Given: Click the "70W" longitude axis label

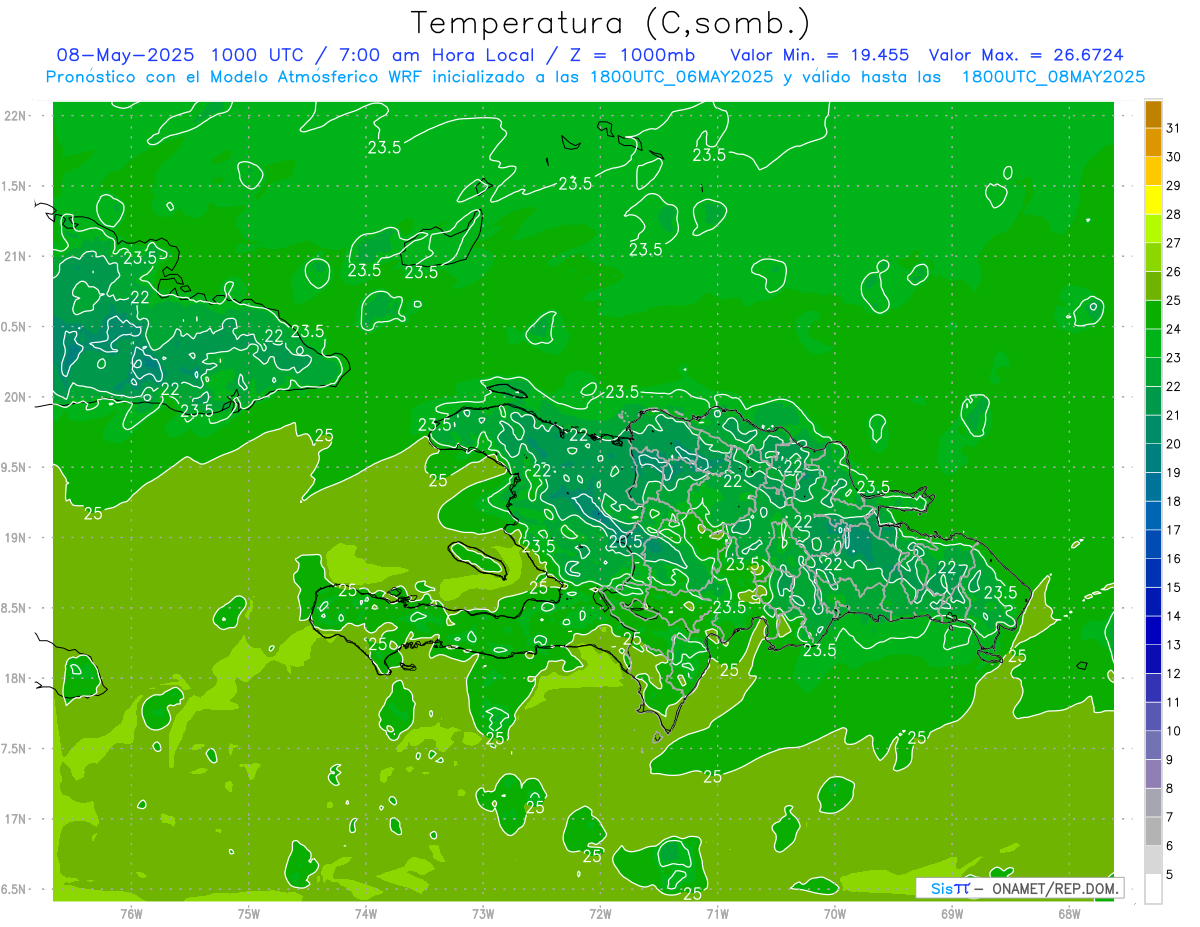Looking at the screenshot, I should 834,913.
